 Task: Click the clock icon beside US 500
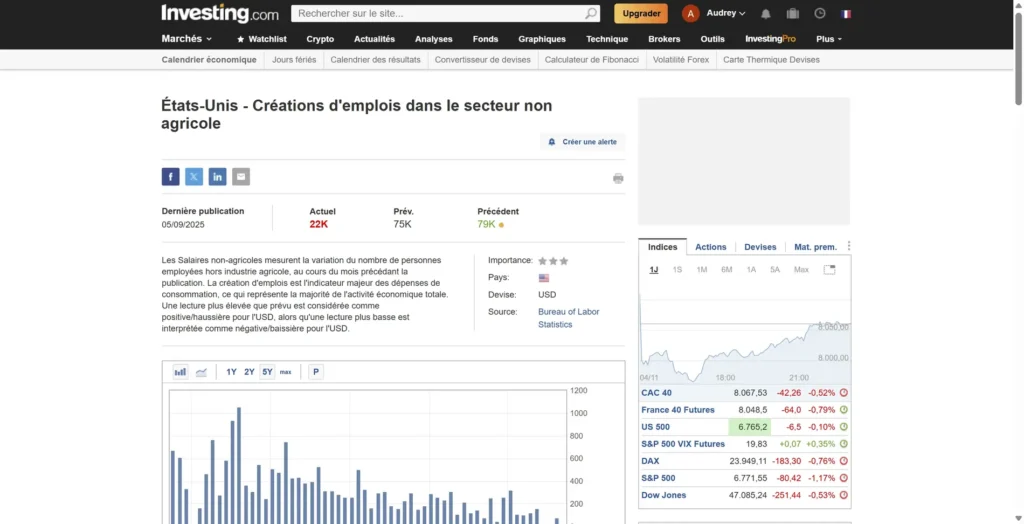point(844,427)
